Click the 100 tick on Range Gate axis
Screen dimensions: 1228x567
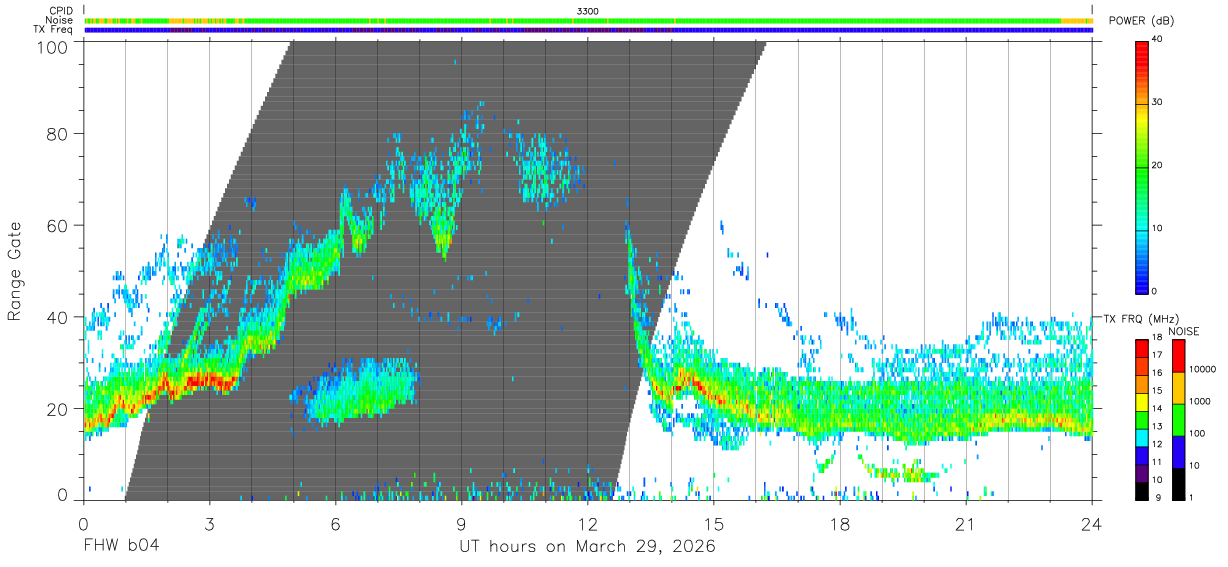(x=53, y=46)
